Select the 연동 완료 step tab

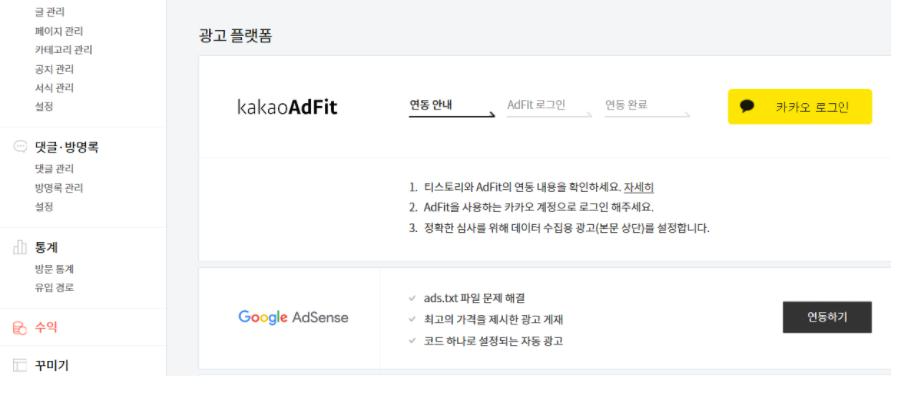click(x=647, y=107)
